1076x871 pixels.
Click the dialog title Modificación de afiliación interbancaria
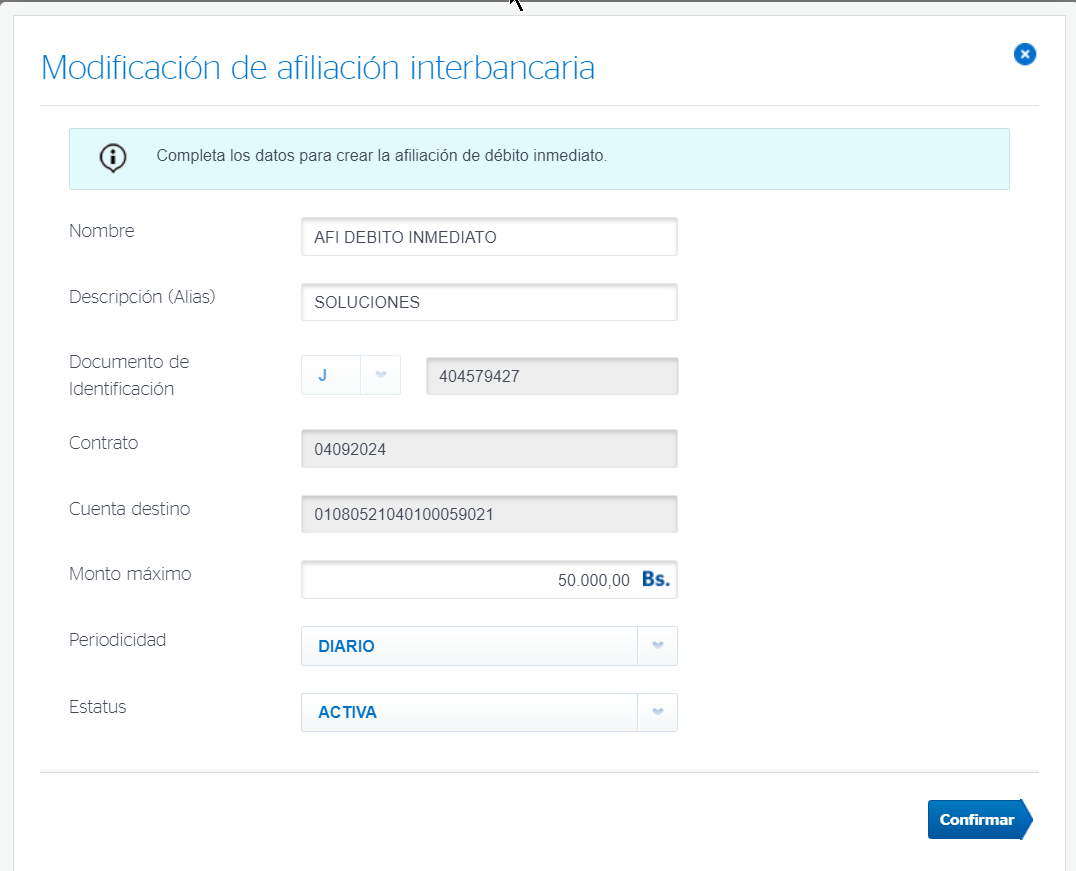pyautogui.click(x=318, y=67)
